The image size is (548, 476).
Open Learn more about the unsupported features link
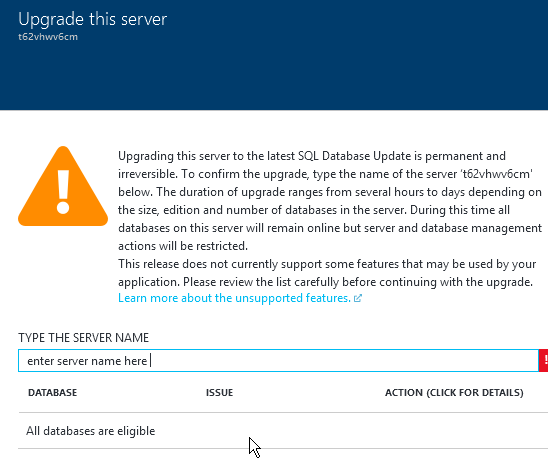[234, 298]
